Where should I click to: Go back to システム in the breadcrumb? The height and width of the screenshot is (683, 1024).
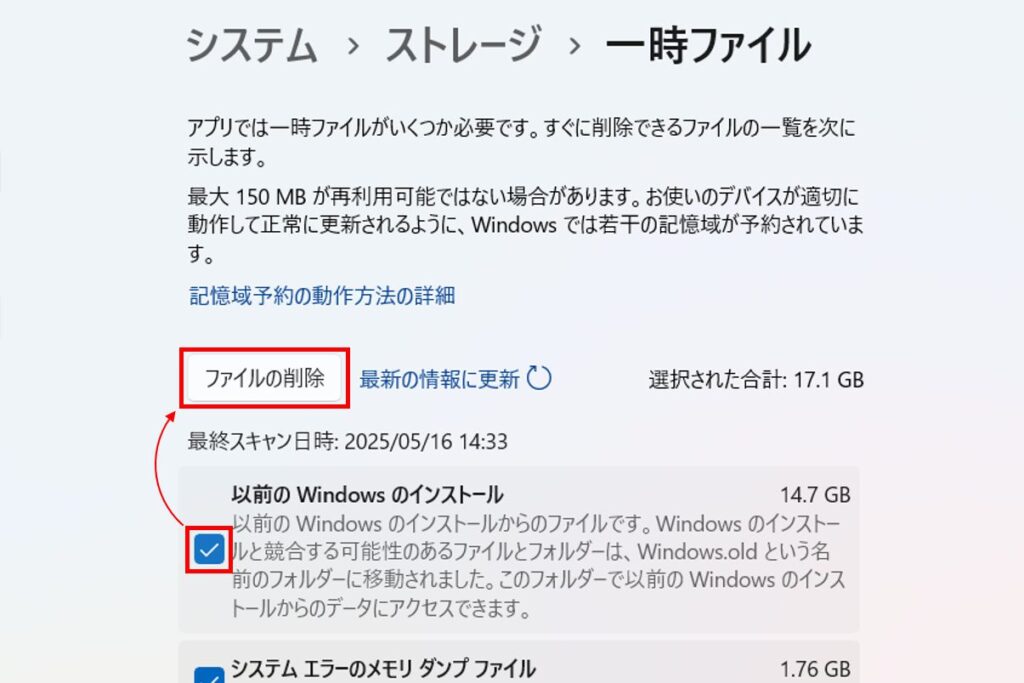coord(252,46)
